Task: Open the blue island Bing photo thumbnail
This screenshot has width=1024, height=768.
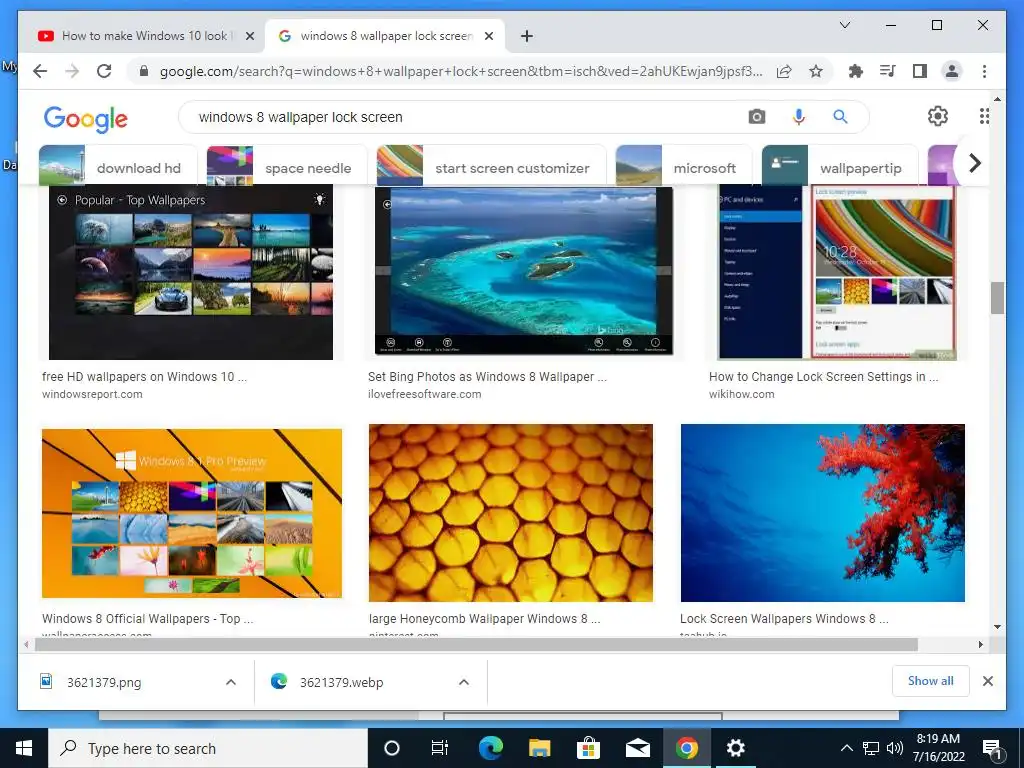Action: [523, 270]
